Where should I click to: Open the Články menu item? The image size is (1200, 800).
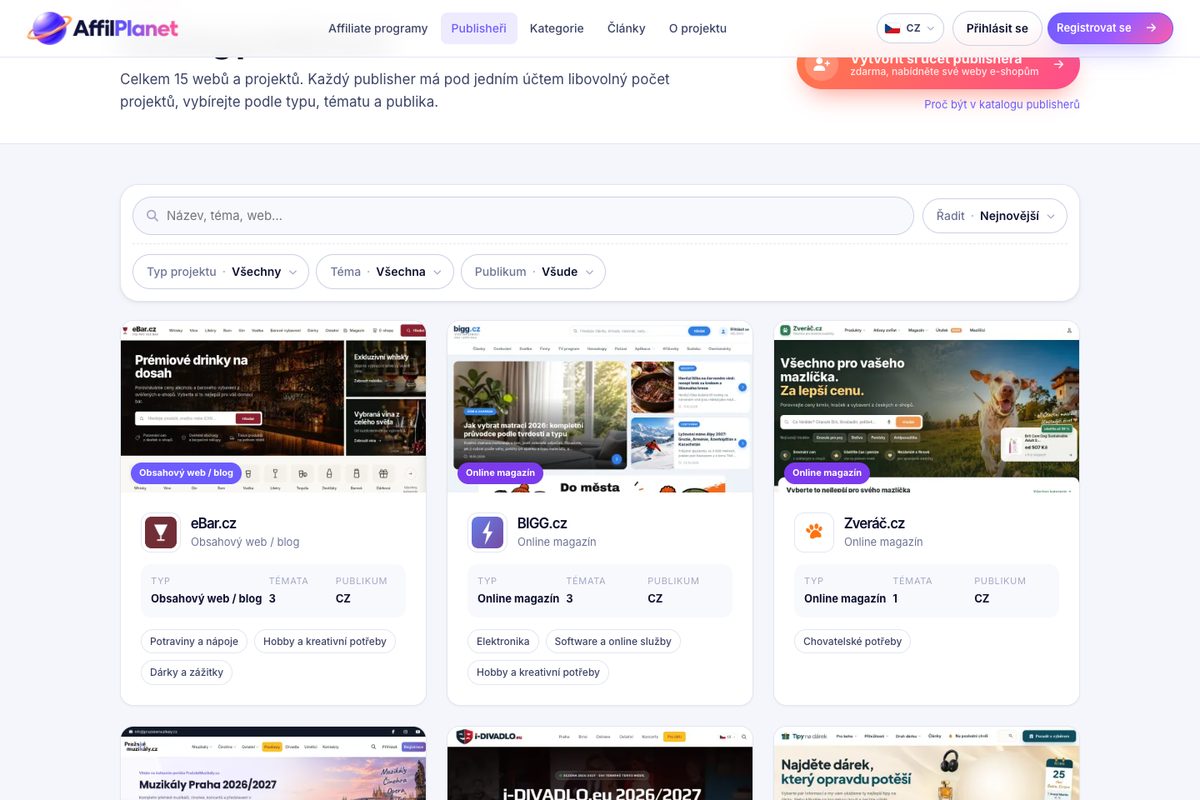pyautogui.click(x=626, y=28)
